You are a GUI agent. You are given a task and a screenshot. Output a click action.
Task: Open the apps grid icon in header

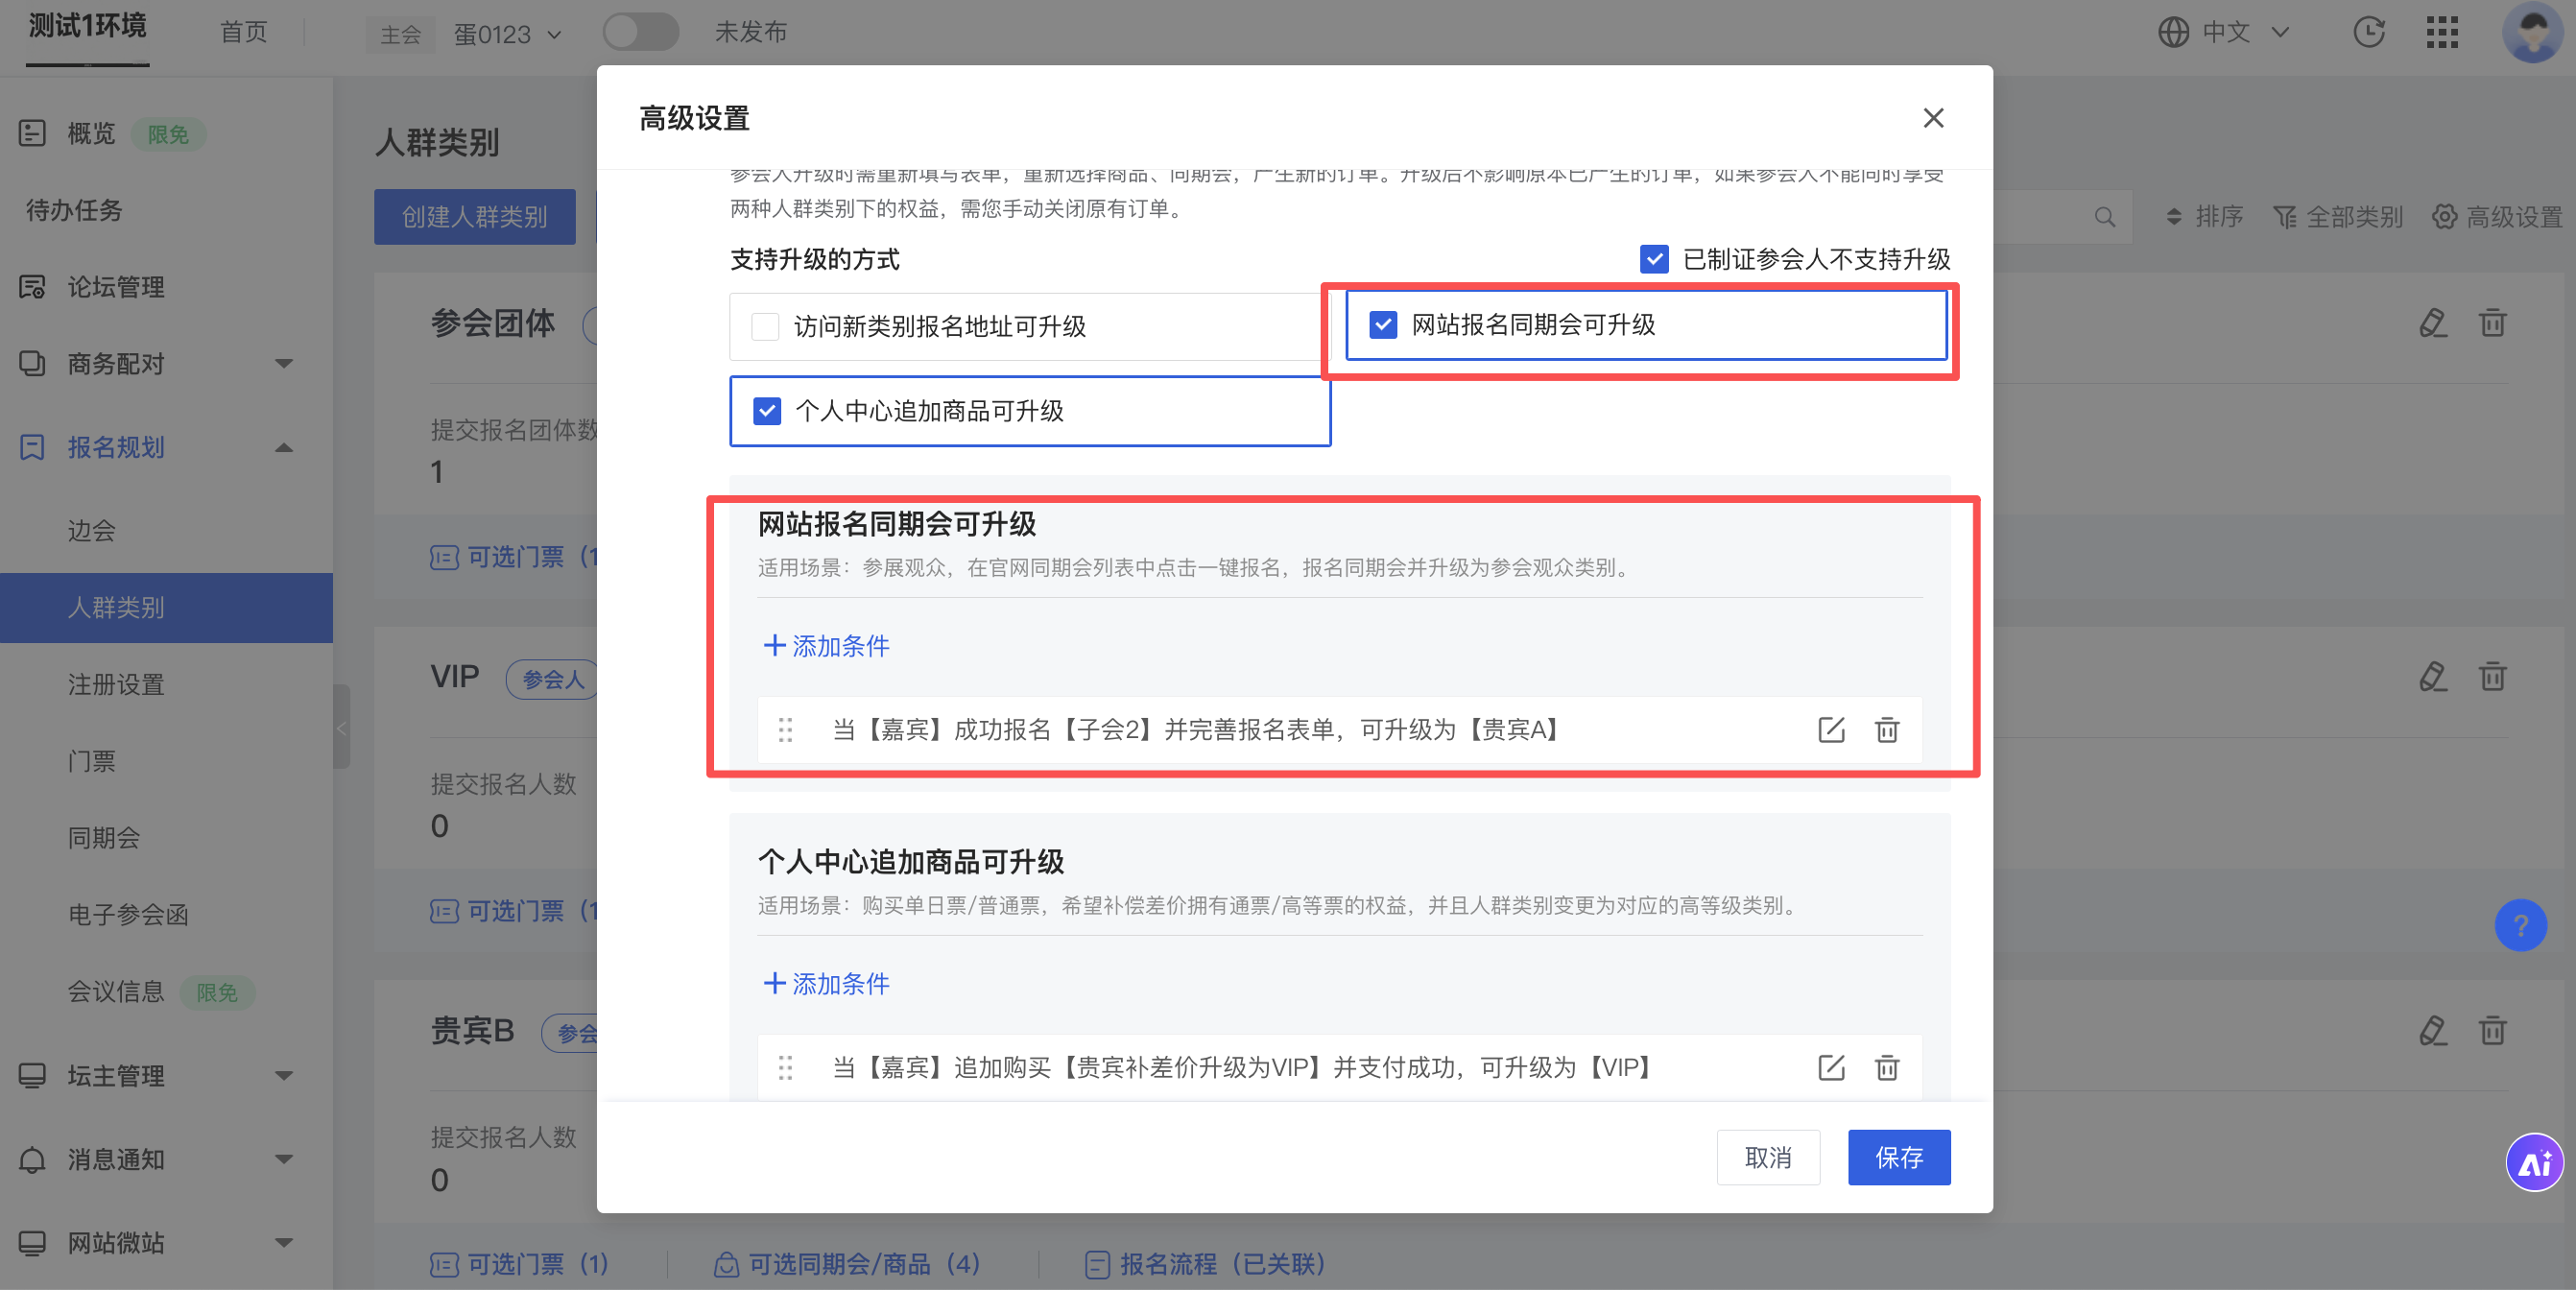click(x=2441, y=32)
